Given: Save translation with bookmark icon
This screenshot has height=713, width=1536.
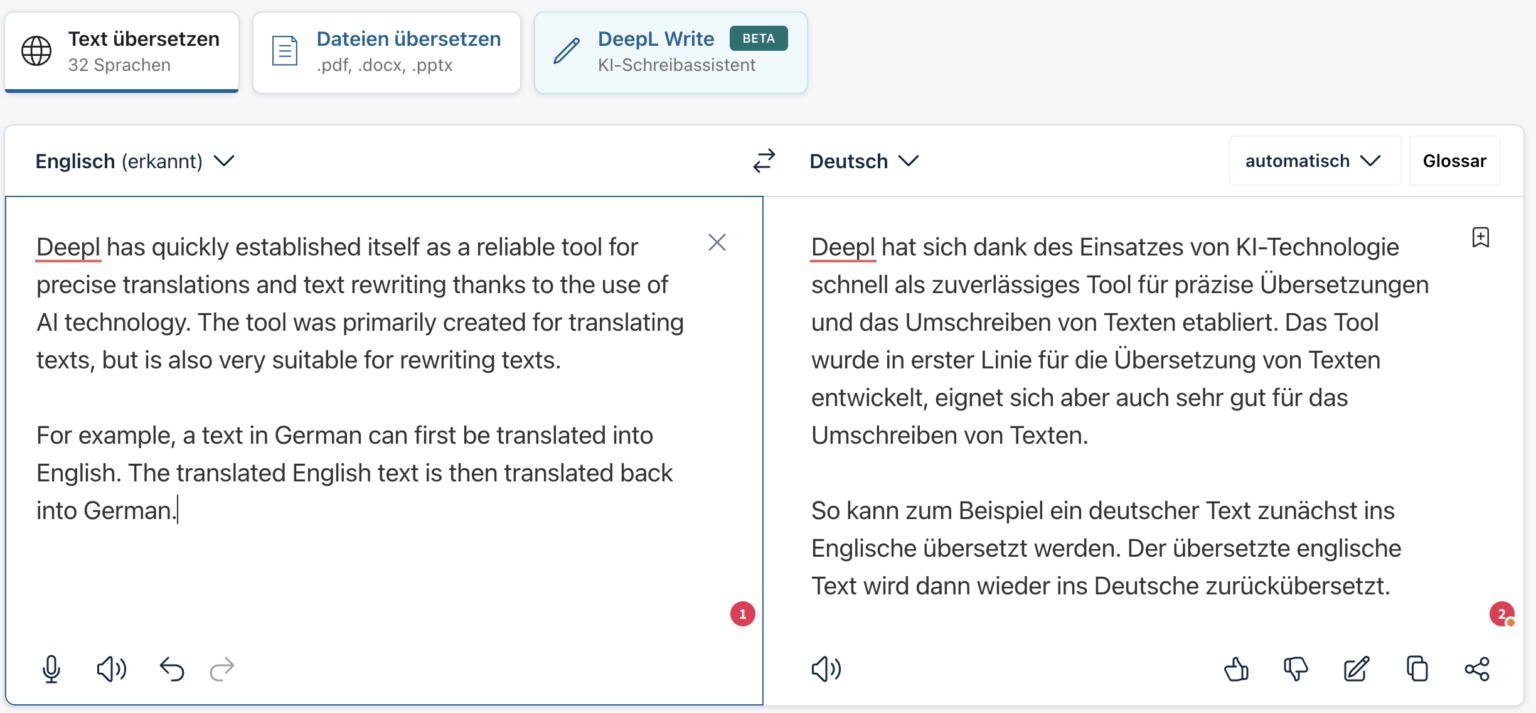Looking at the screenshot, I should [x=1481, y=237].
